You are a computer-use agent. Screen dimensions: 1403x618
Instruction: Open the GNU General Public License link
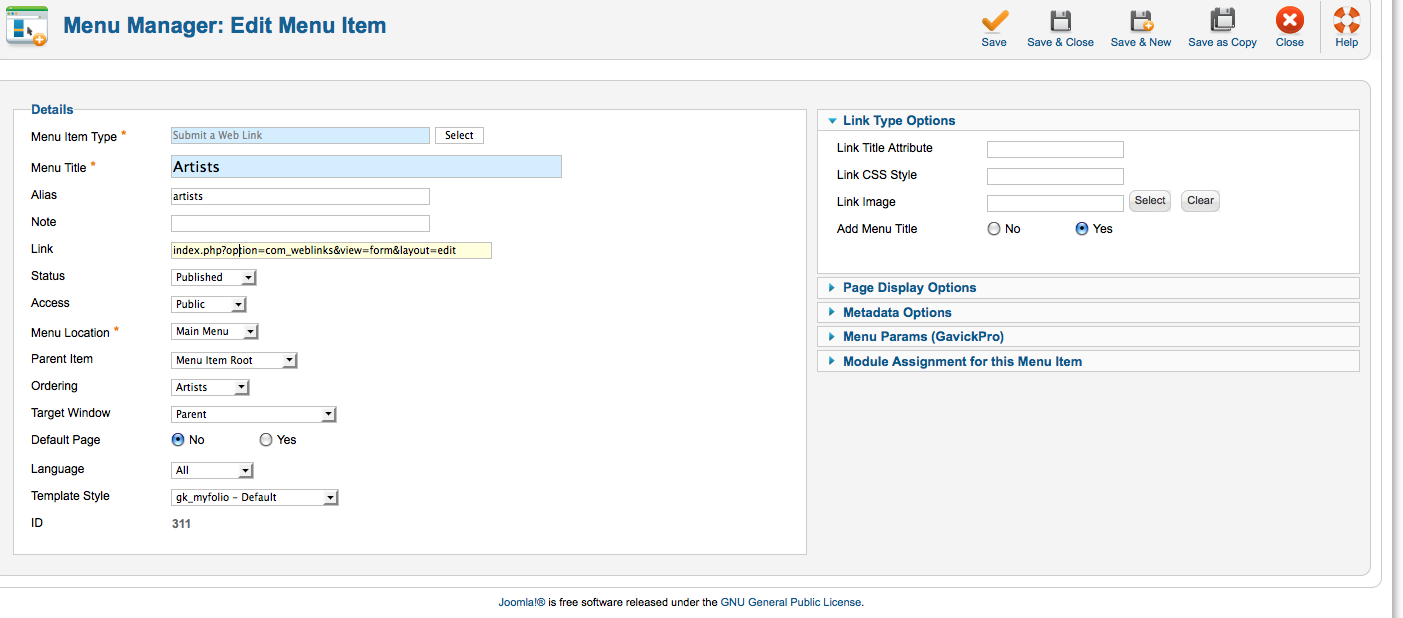791,602
